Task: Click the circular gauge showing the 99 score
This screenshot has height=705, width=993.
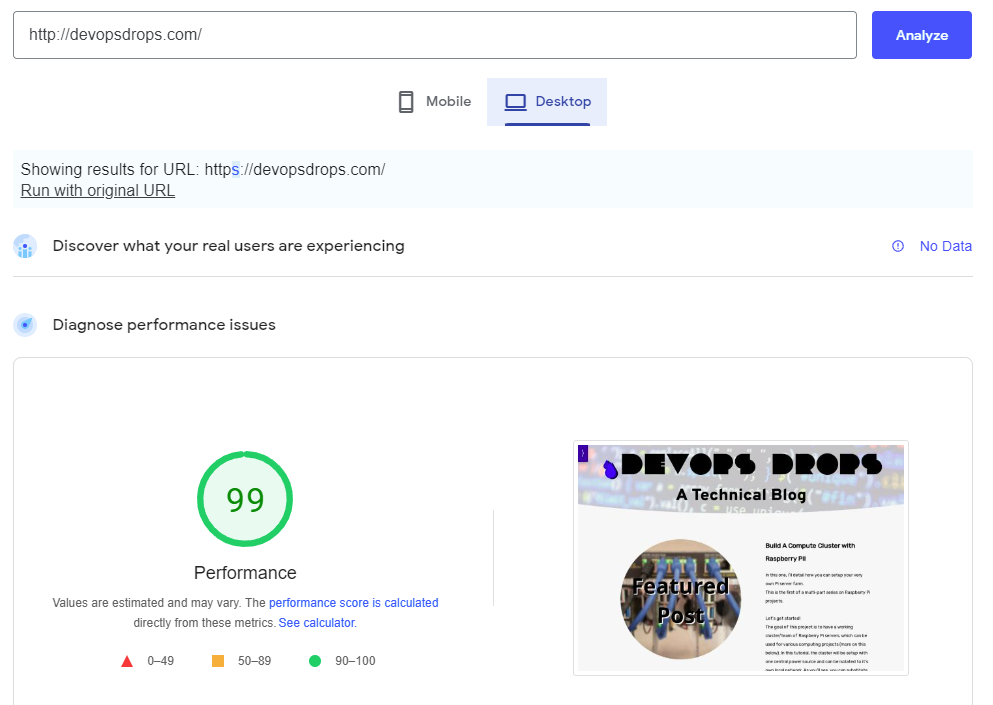Action: (x=245, y=499)
